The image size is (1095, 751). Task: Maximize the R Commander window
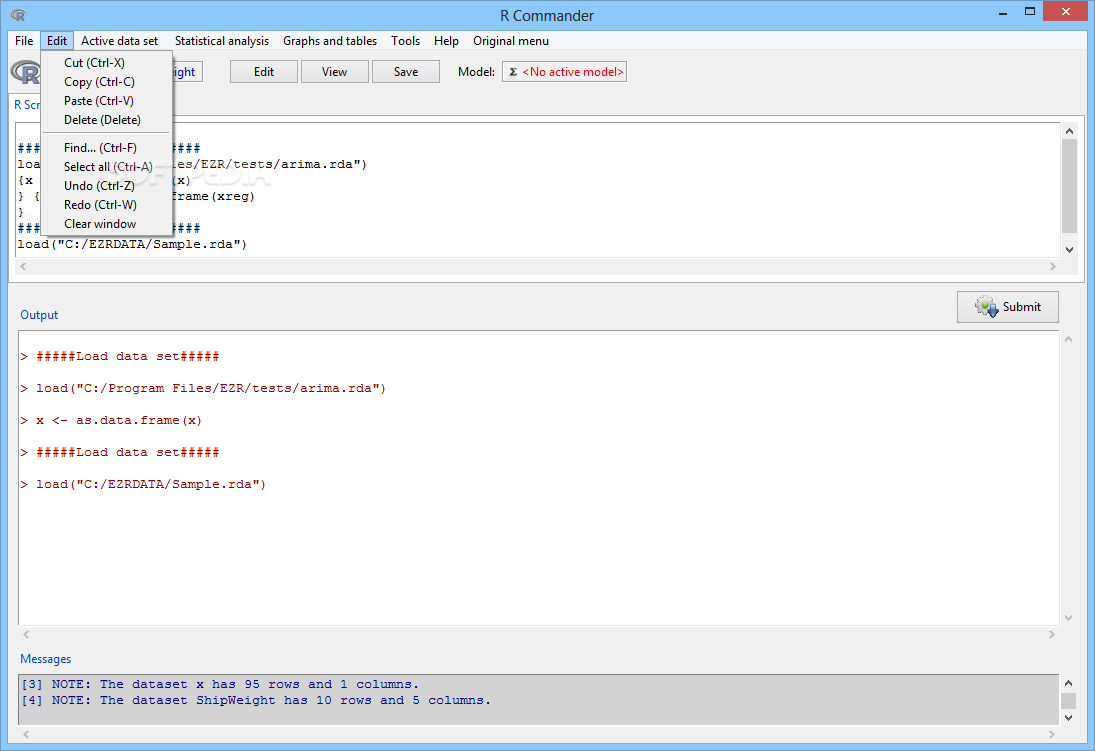click(x=1029, y=12)
